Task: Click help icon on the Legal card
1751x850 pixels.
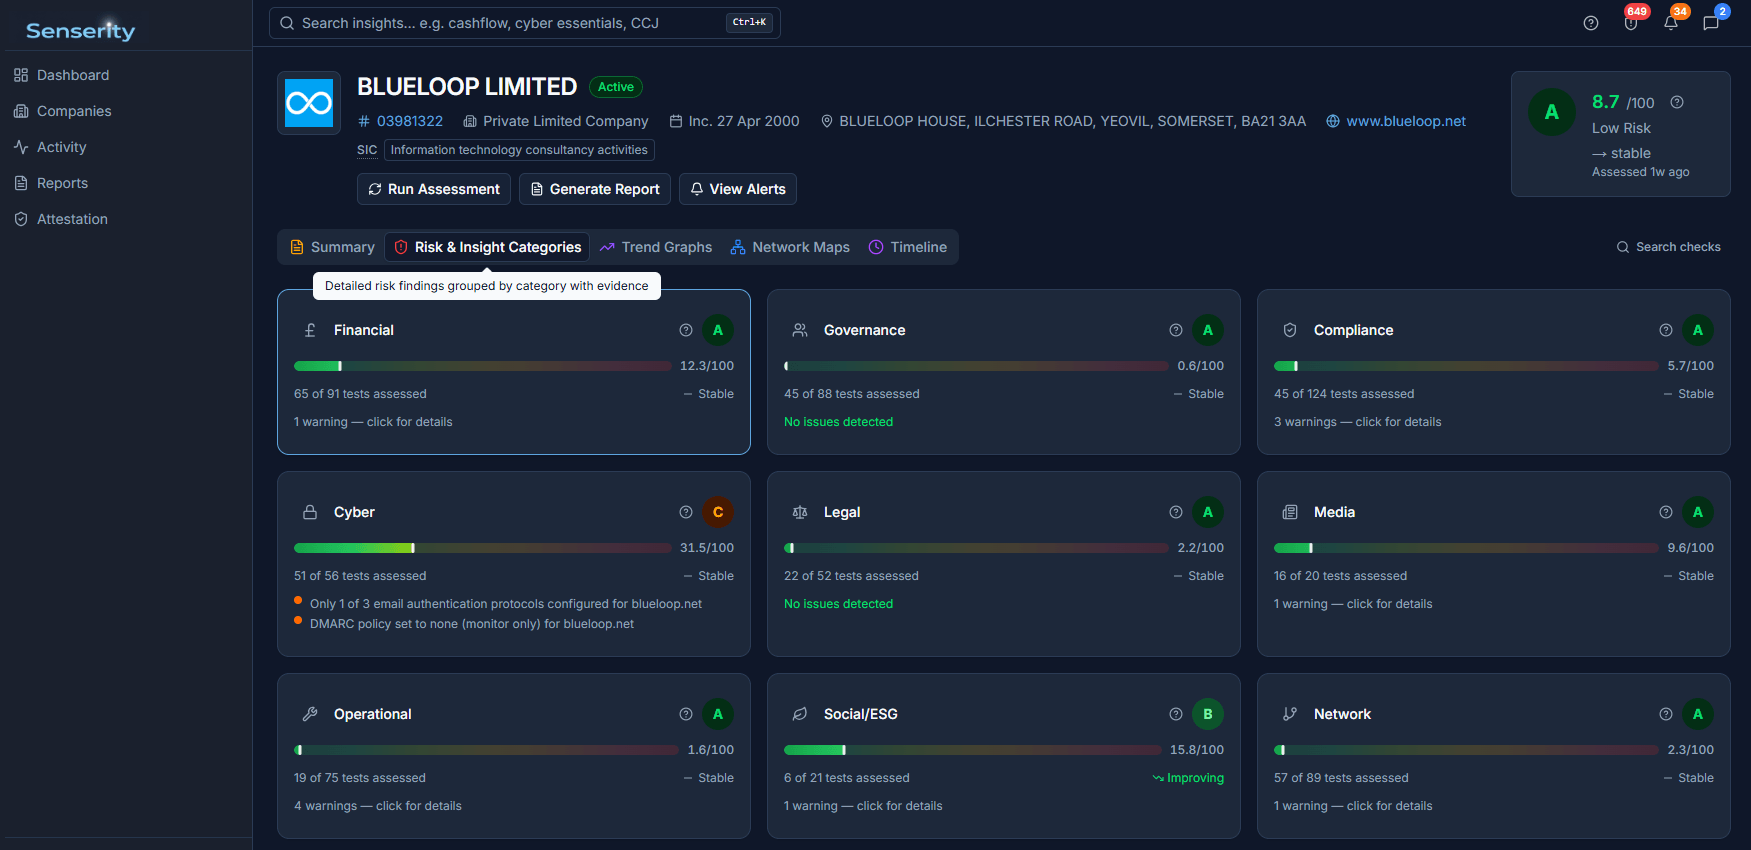Action: click(1176, 512)
